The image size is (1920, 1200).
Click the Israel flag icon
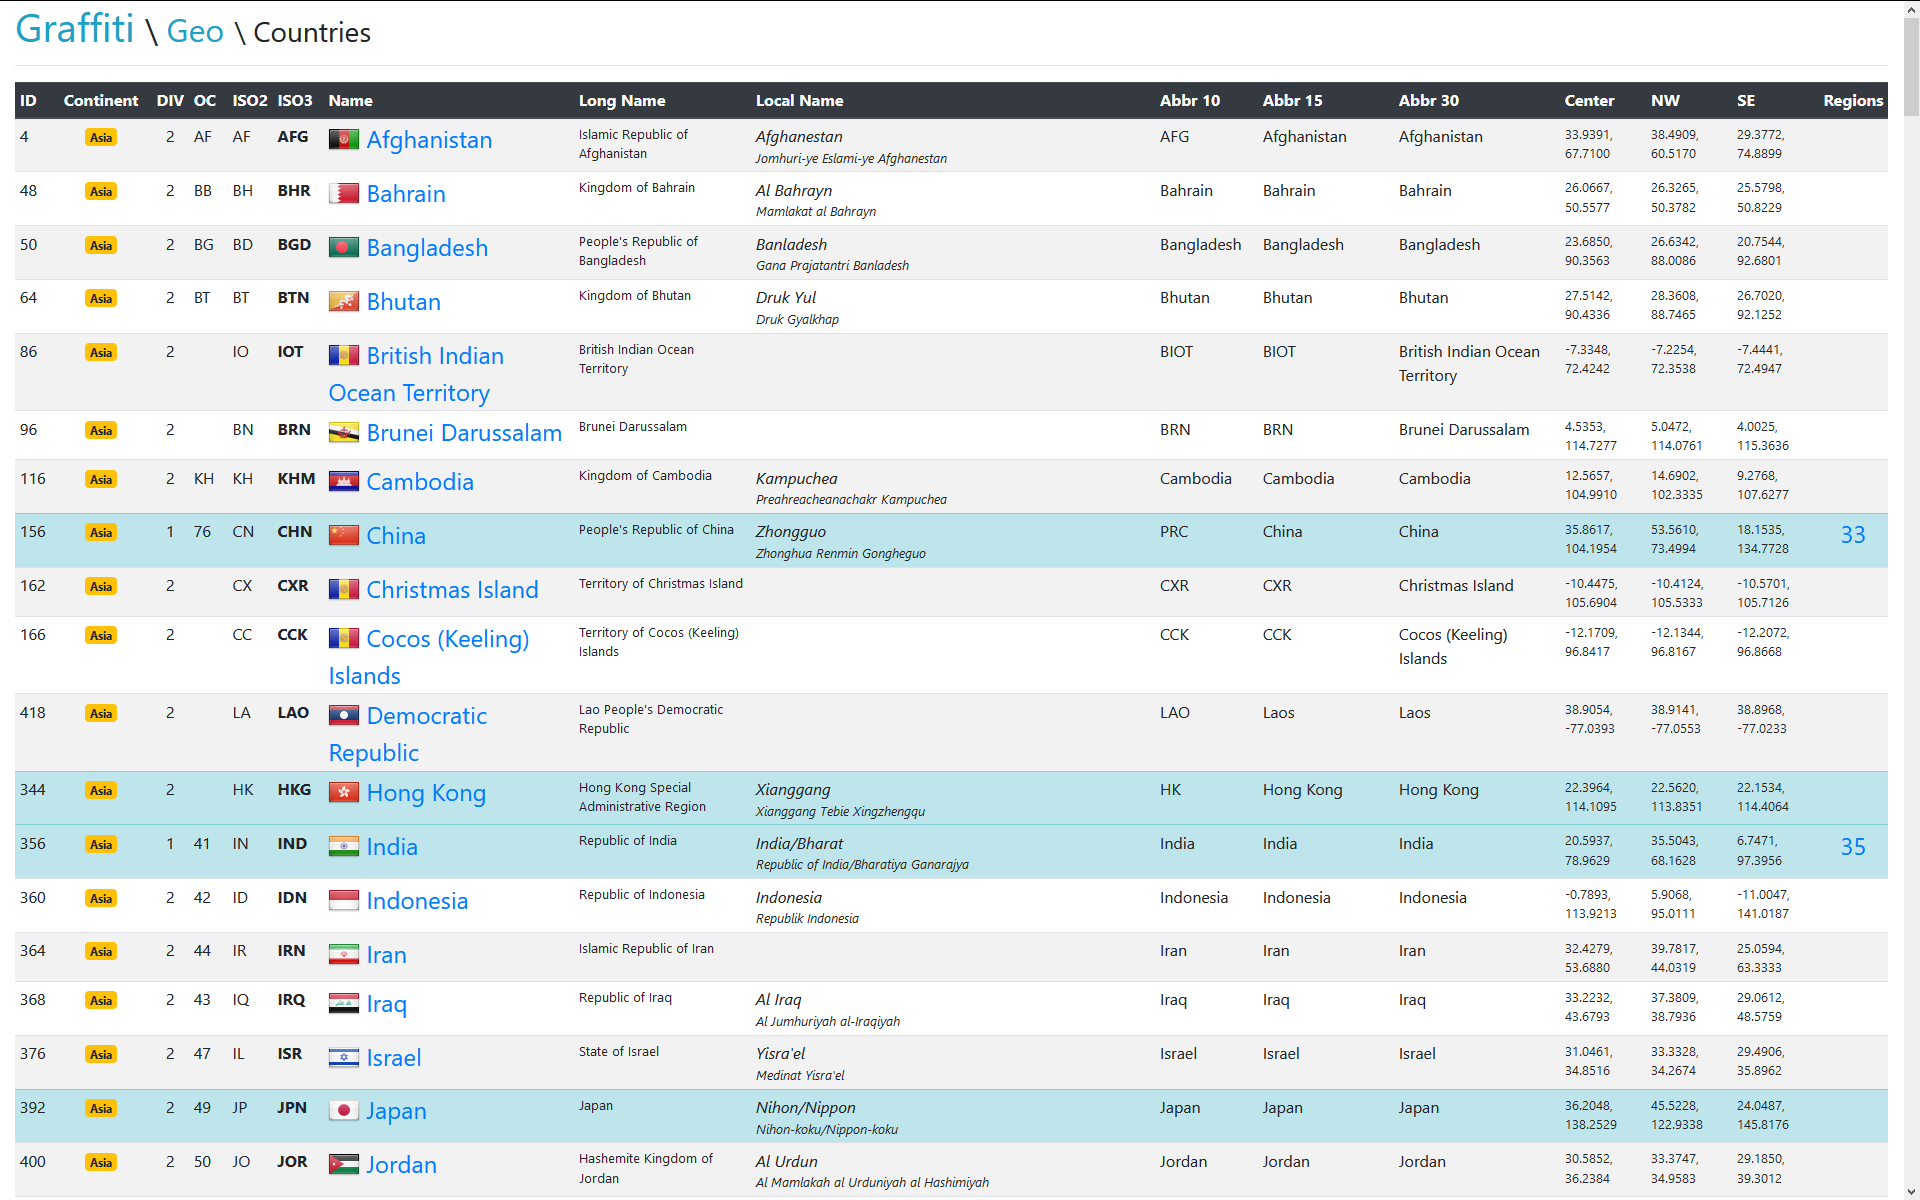click(x=343, y=1057)
